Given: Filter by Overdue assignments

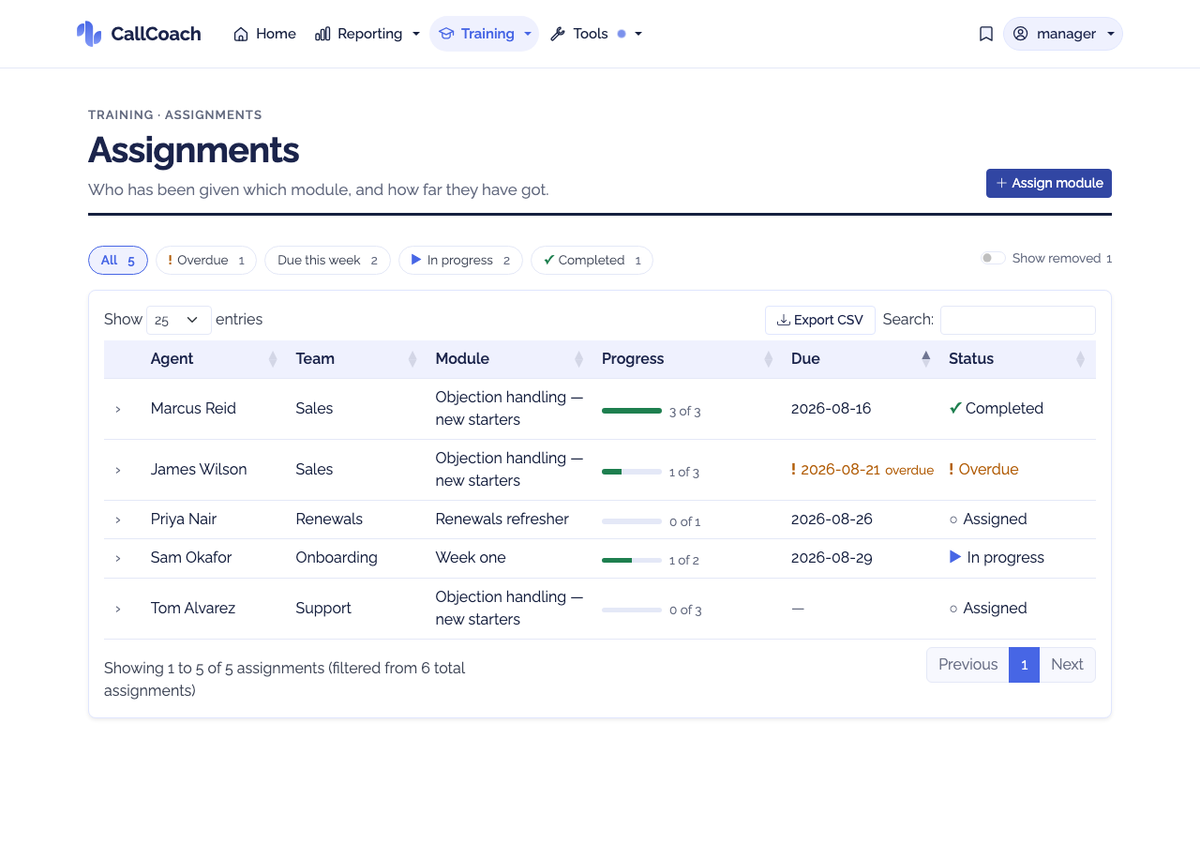Looking at the screenshot, I should tap(206, 260).
